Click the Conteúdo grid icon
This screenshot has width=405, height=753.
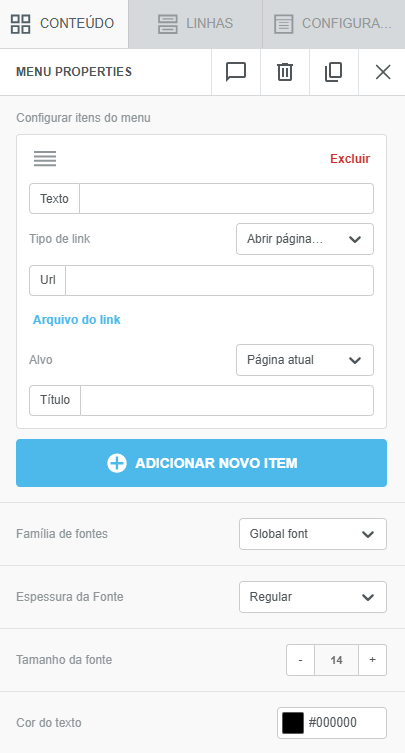(x=21, y=24)
